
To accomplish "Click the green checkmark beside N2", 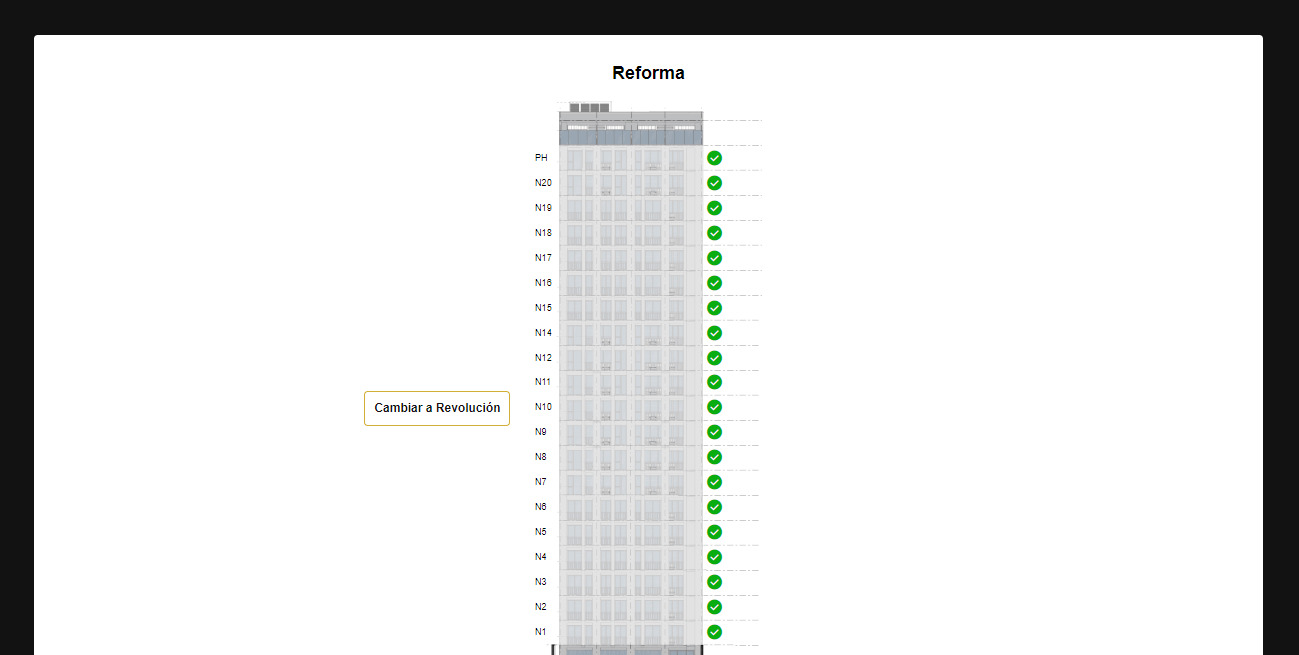I will [714, 607].
